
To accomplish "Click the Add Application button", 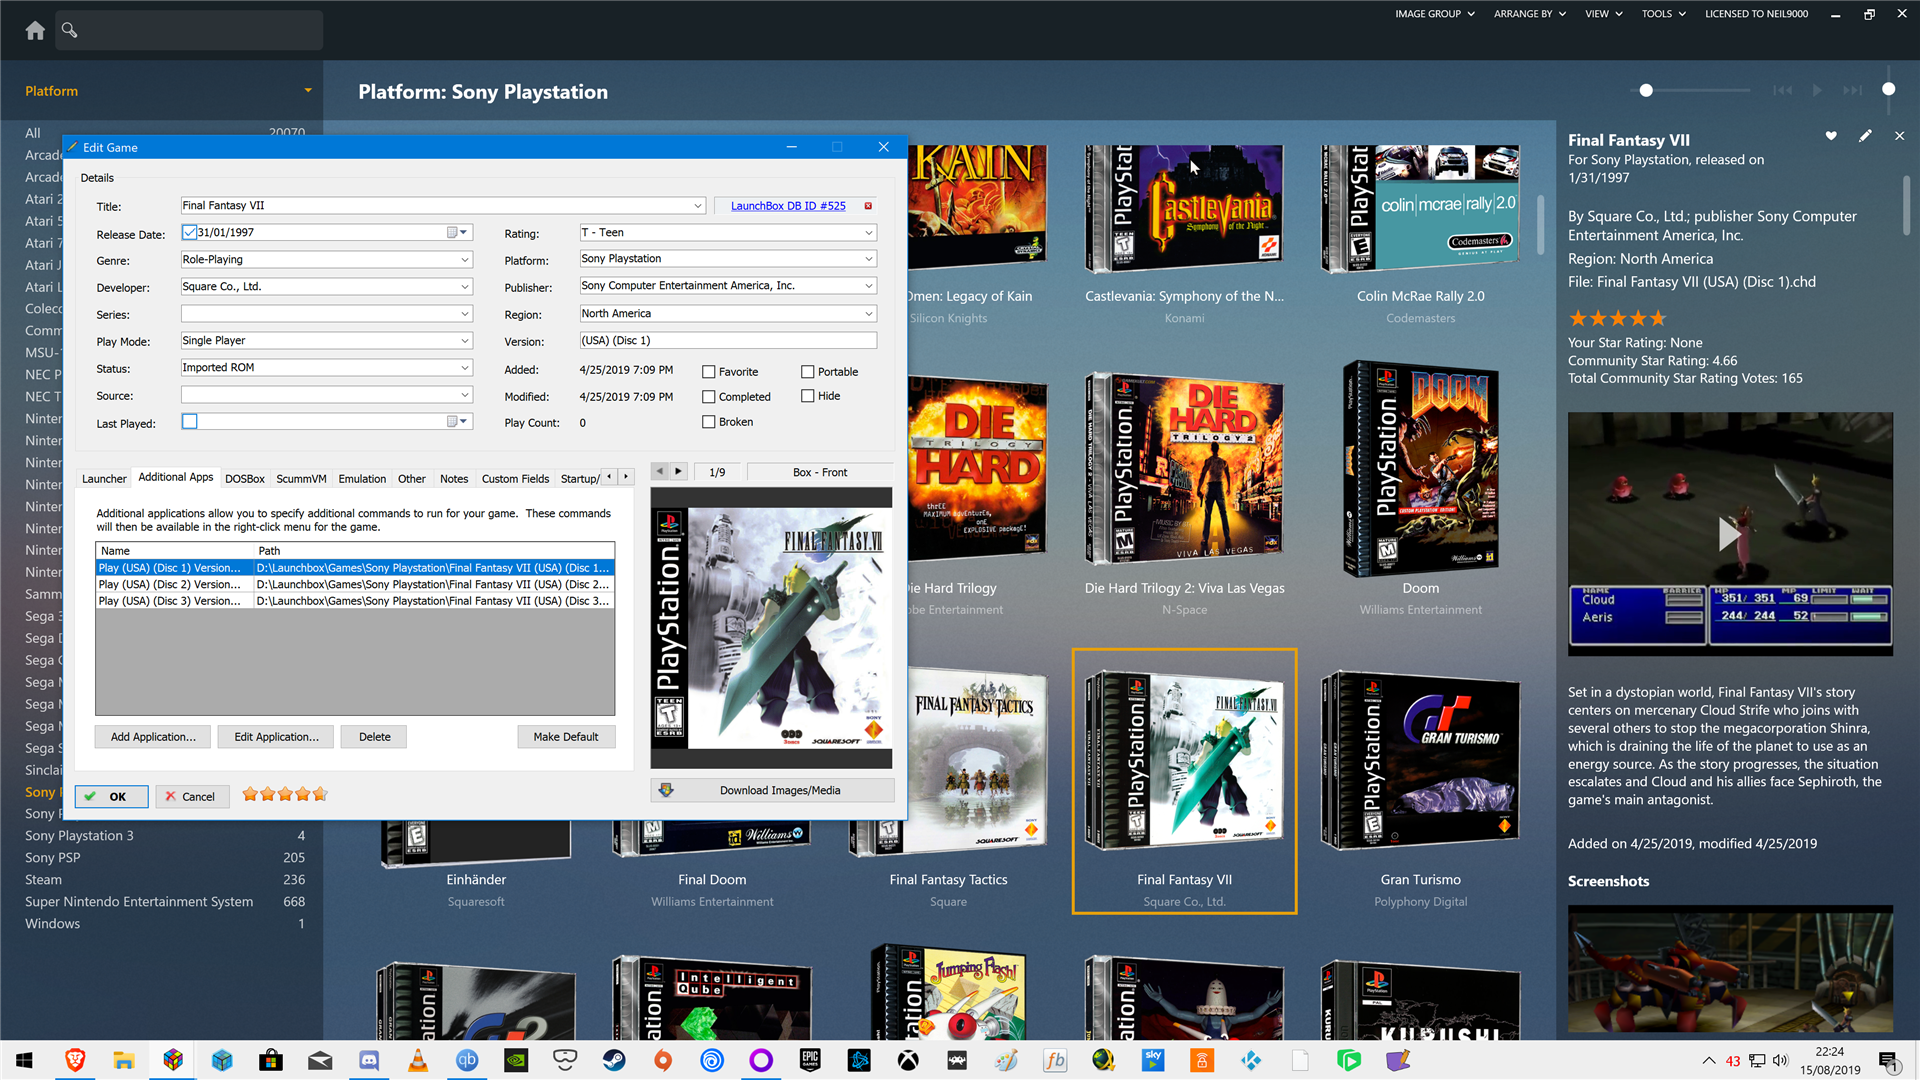I will click(153, 737).
